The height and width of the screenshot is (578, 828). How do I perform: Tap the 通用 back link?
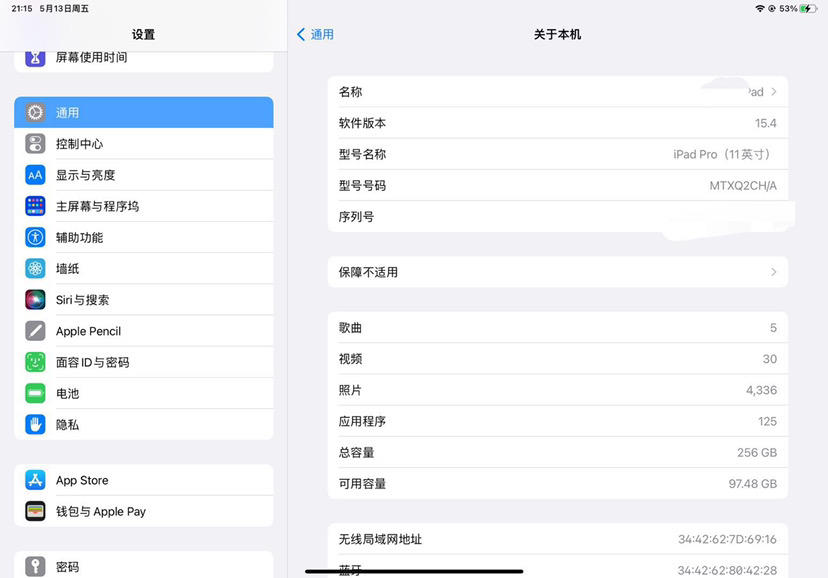(322, 35)
